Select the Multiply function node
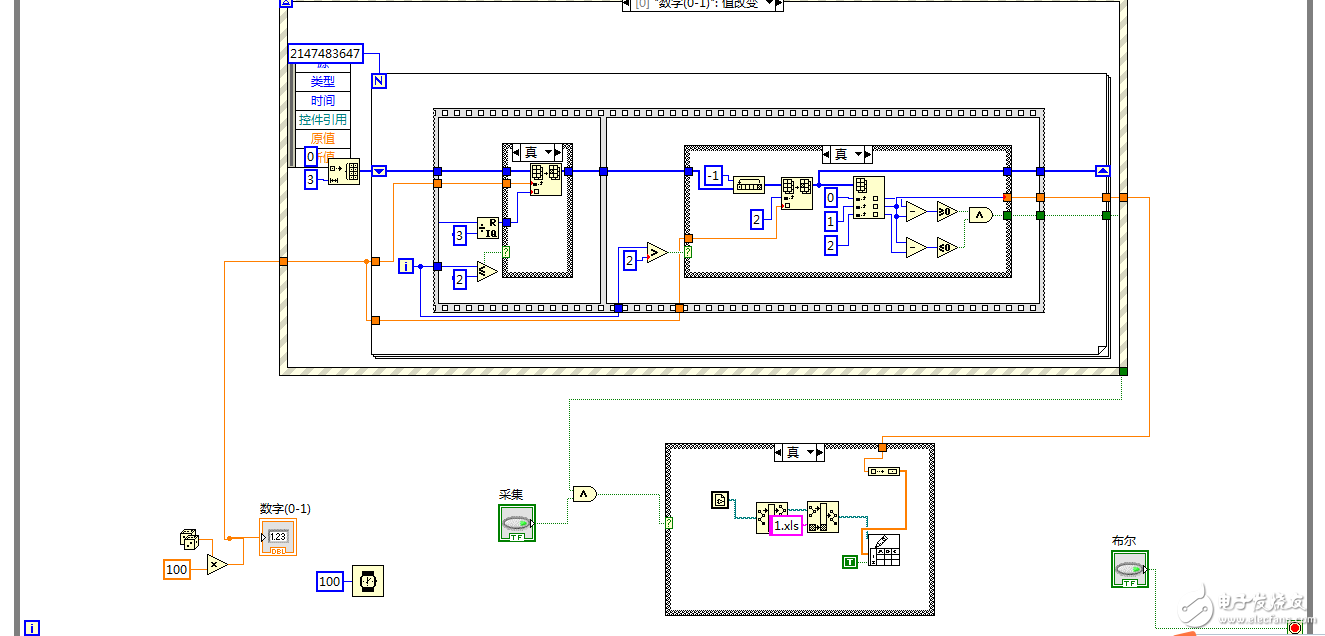1325x636 pixels. click(217, 565)
